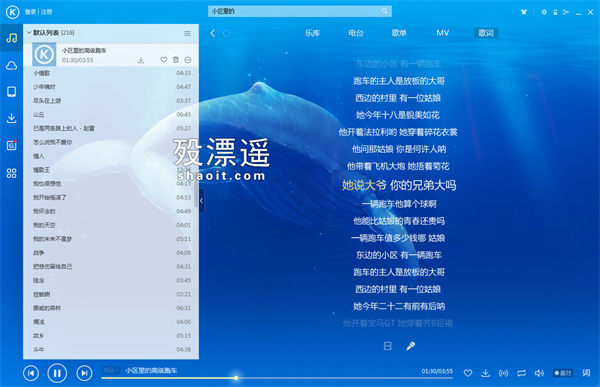Open the apps grid sidebar icon
The image size is (600, 387).
click(x=11, y=173)
